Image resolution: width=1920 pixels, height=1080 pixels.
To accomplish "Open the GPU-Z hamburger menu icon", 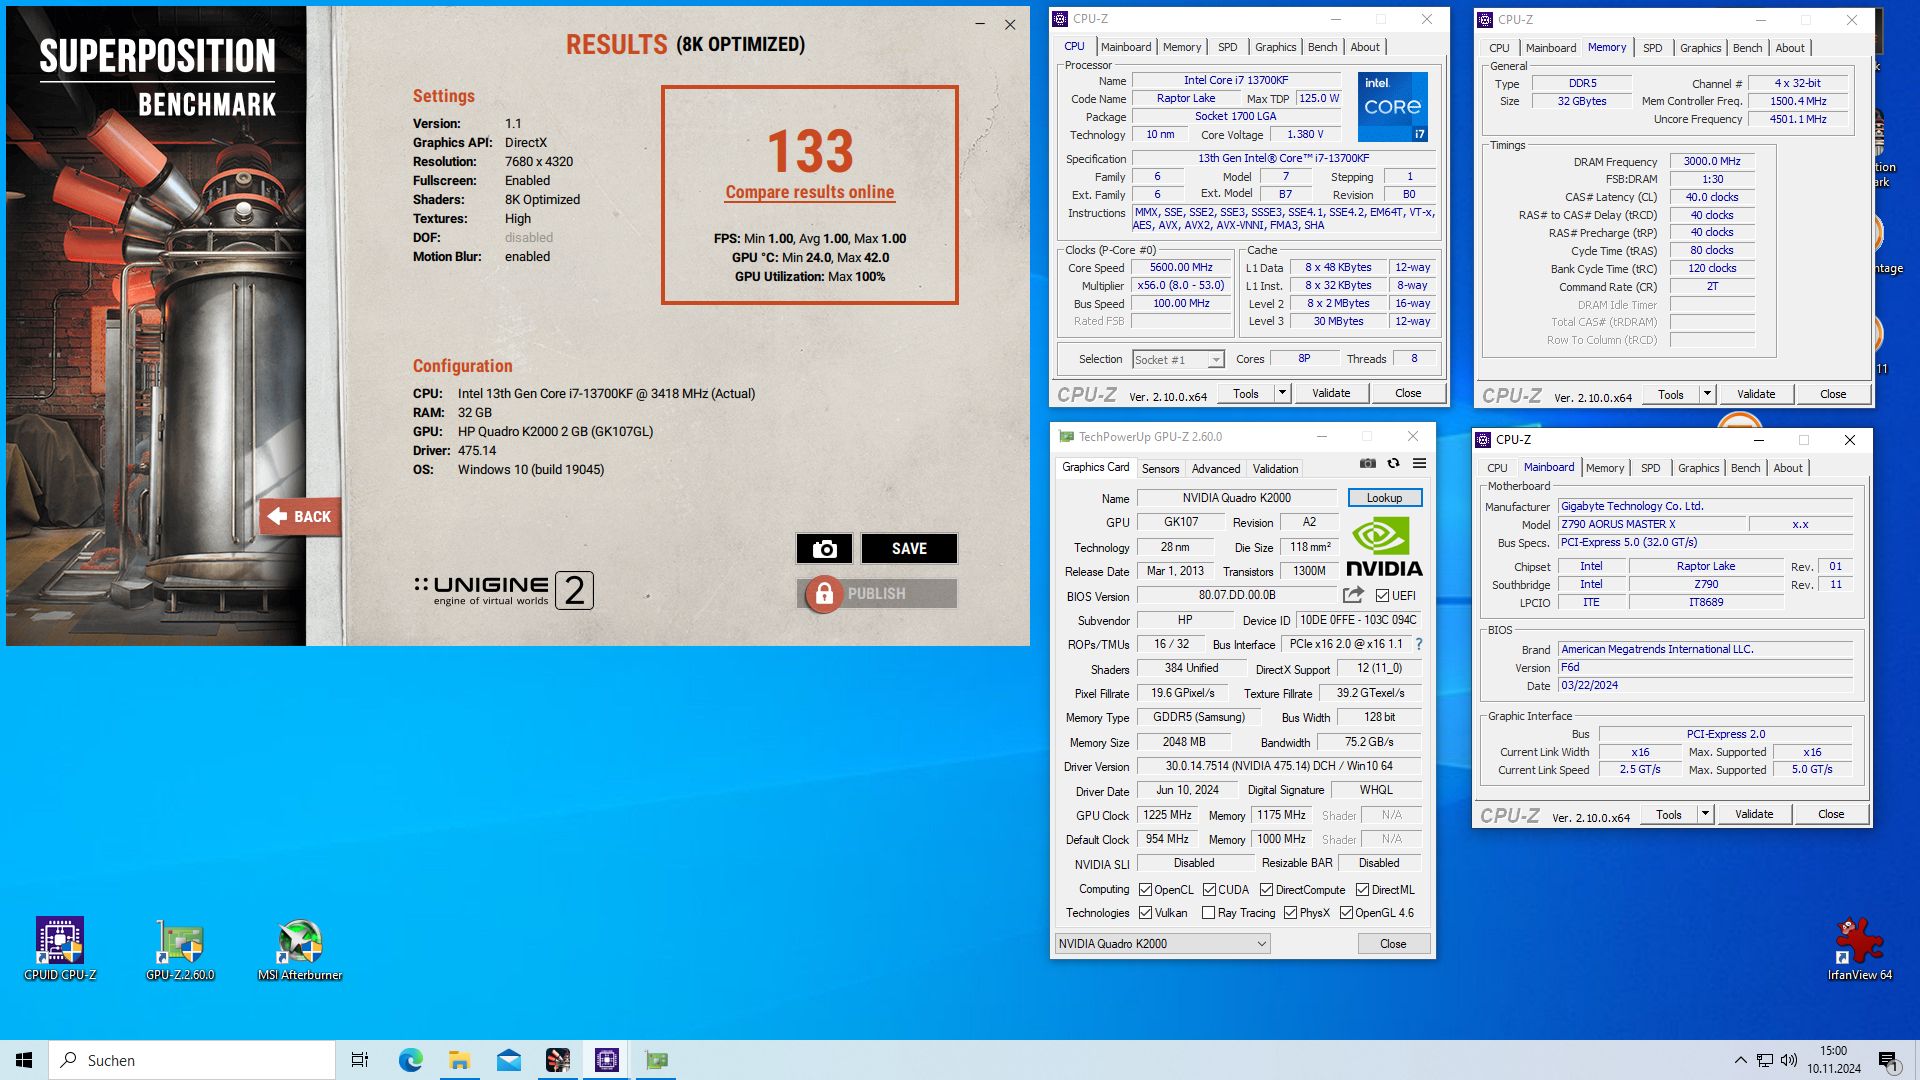I will tap(1419, 463).
